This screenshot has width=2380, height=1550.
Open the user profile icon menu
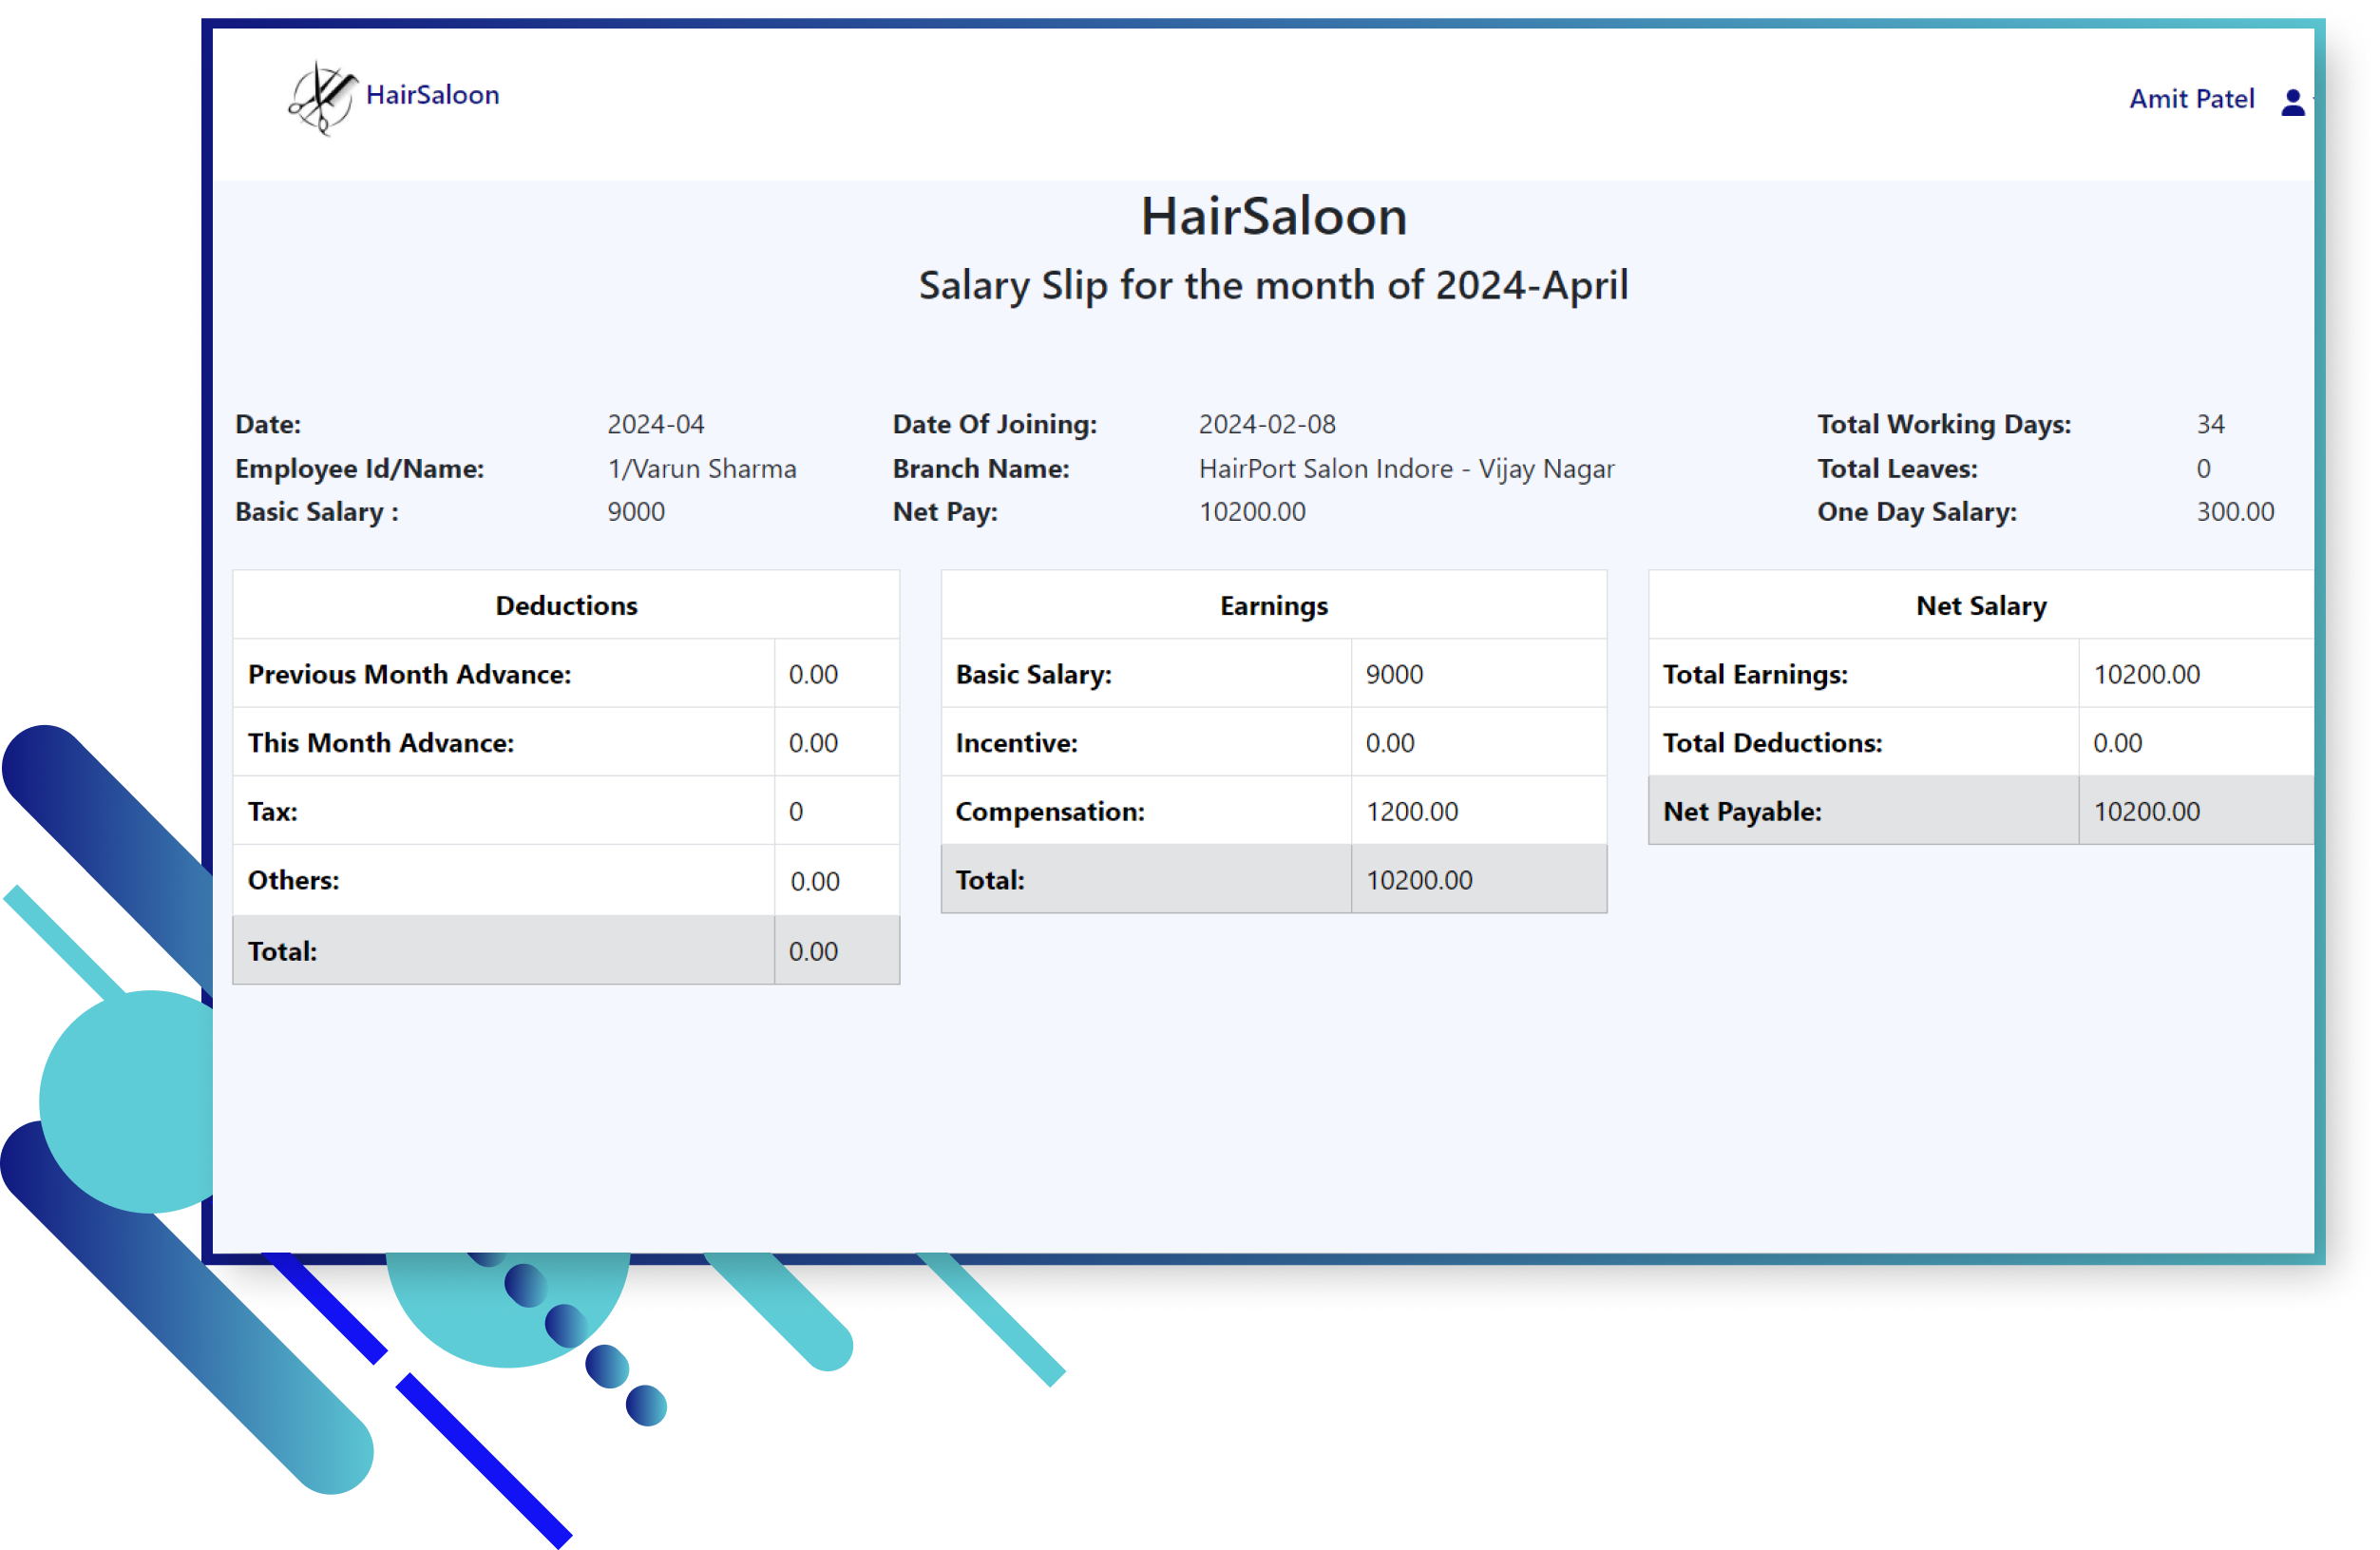2292,102
